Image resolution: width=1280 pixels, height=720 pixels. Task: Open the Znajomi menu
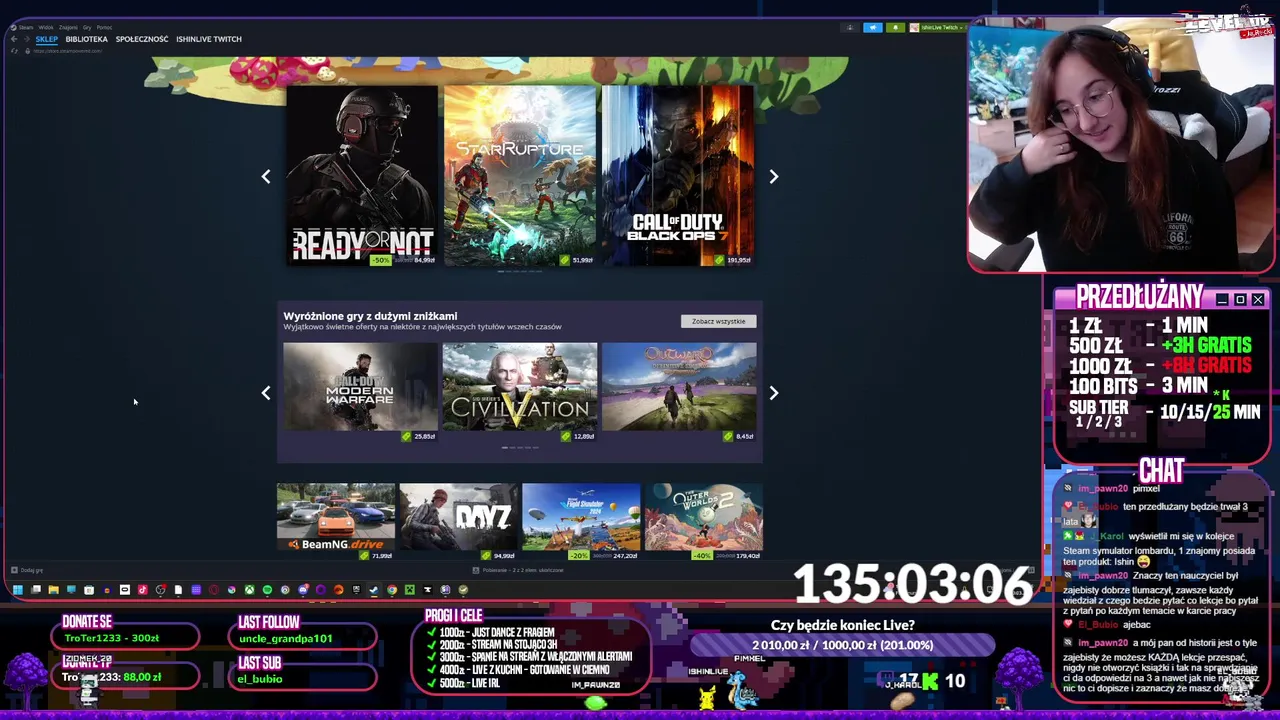click(68, 27)
